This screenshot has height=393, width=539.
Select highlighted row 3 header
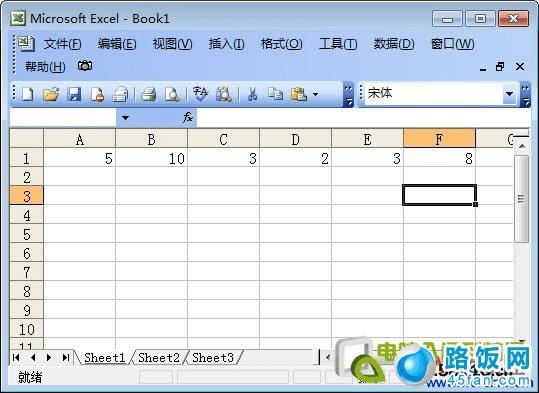click(26, 196)
